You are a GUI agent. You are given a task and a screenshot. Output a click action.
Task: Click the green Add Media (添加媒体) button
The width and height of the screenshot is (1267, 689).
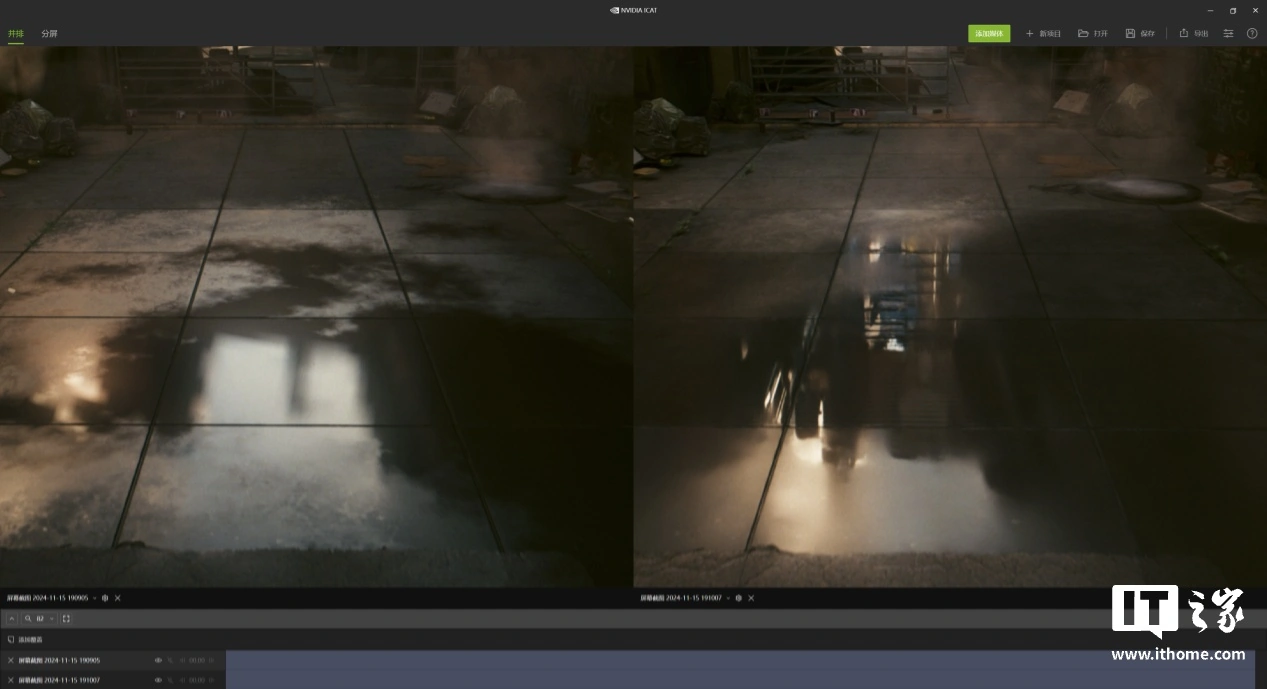(988, 33)
